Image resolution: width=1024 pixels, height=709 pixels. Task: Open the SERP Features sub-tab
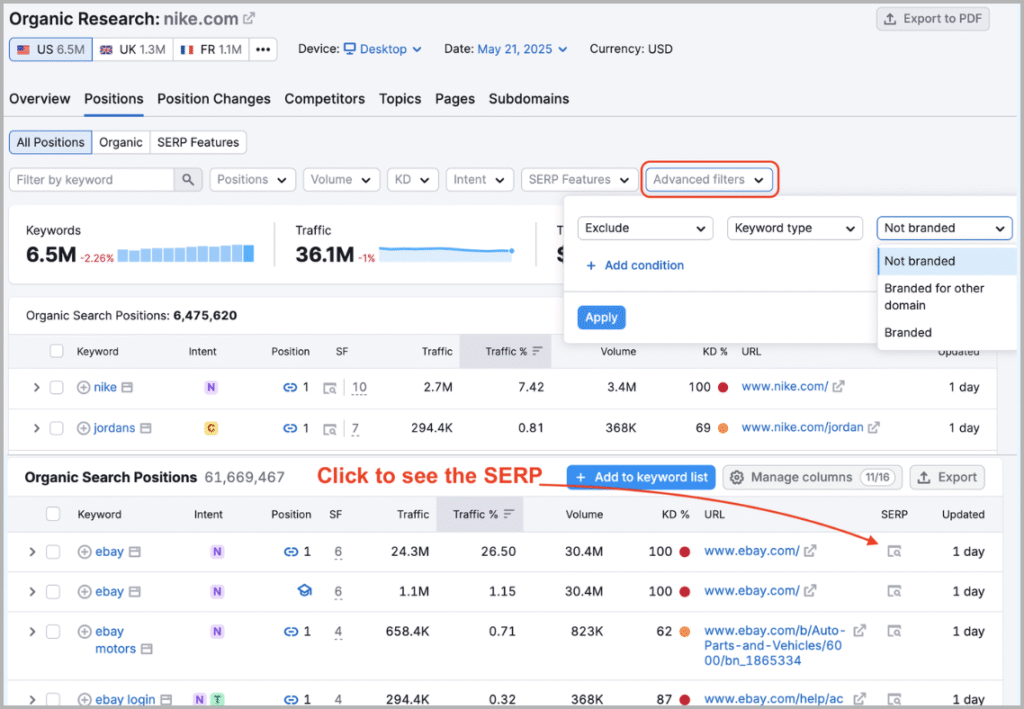(x=197, y=142)
